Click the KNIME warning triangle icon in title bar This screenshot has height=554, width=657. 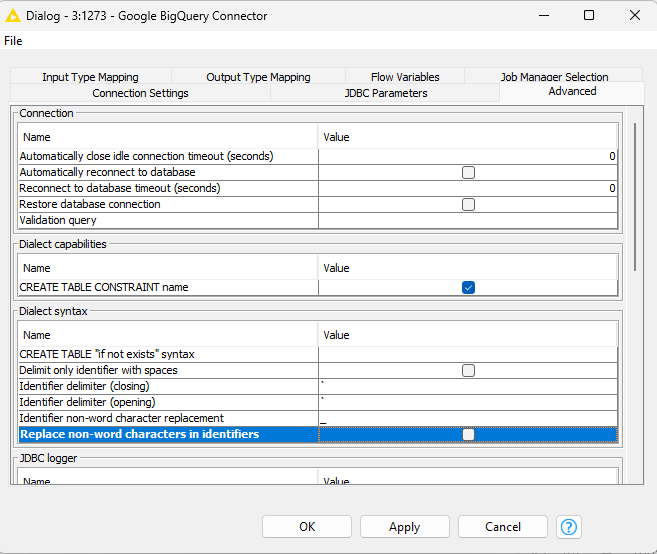[14, 15]
